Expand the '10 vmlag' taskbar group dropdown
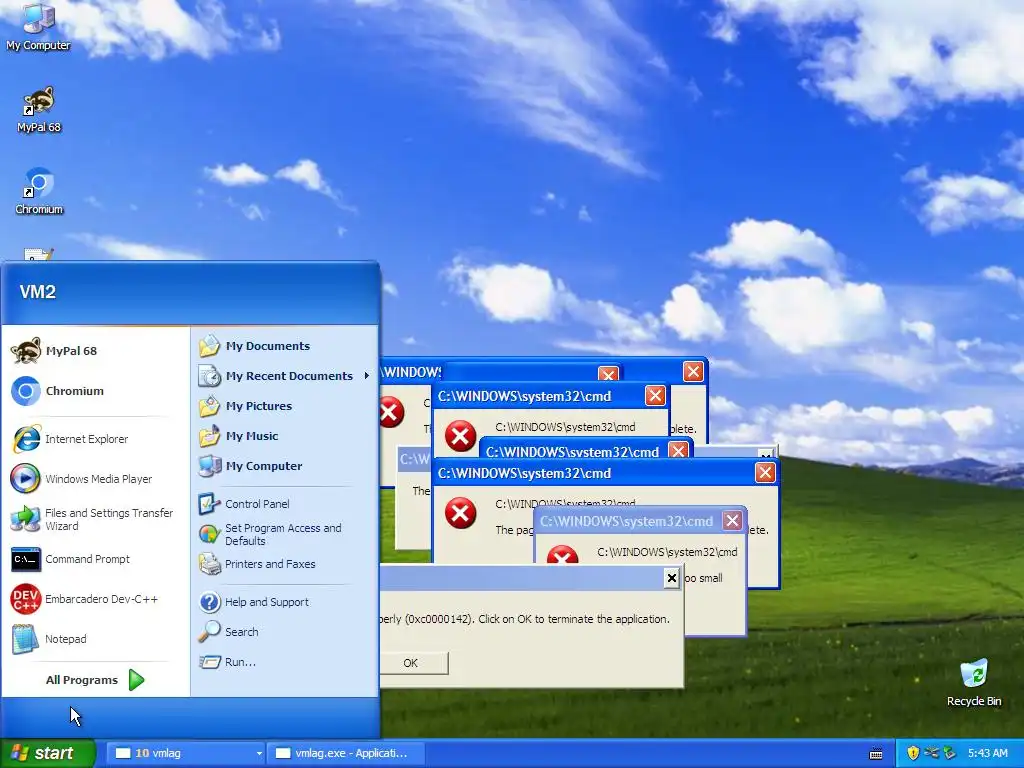The image size is (1024, 768). (259, 753)
